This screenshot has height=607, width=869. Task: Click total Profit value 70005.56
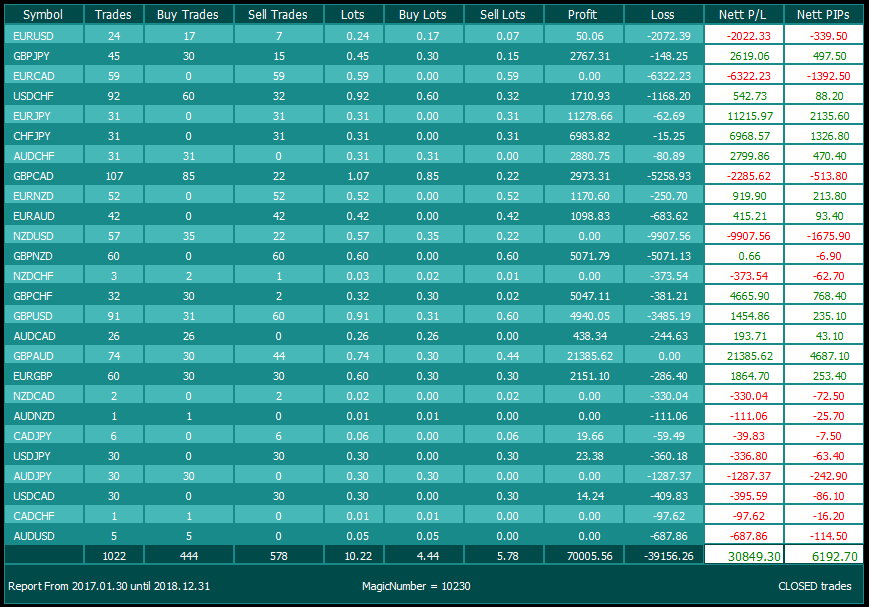[590, 556]
